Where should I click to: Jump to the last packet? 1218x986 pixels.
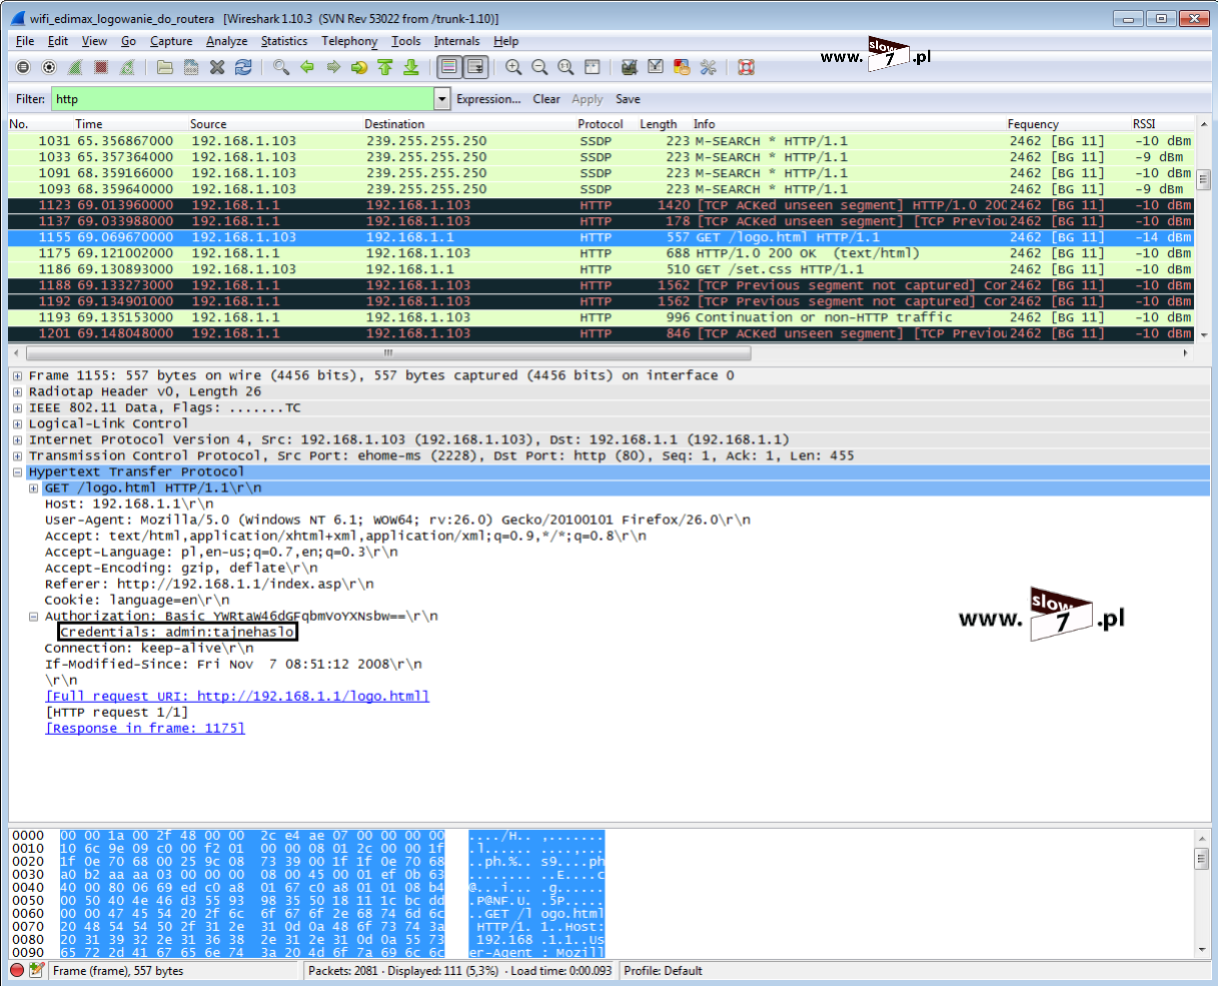click(x=411, y=67)
